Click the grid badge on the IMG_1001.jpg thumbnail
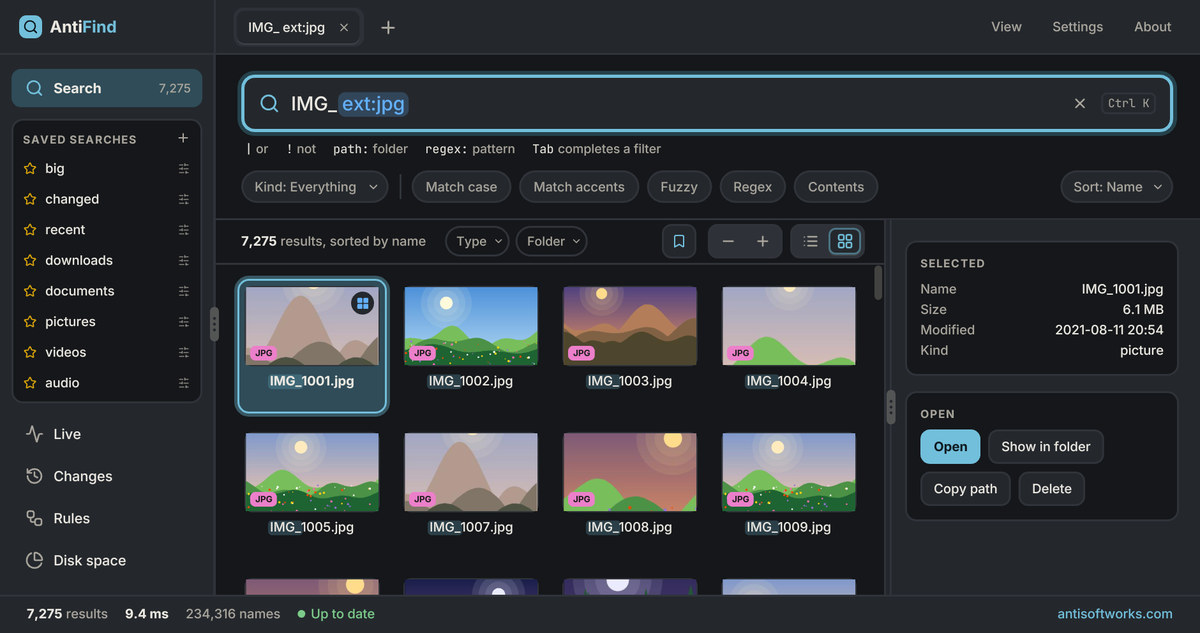This screenshot has width=1200, height=633. pos(362,303)
